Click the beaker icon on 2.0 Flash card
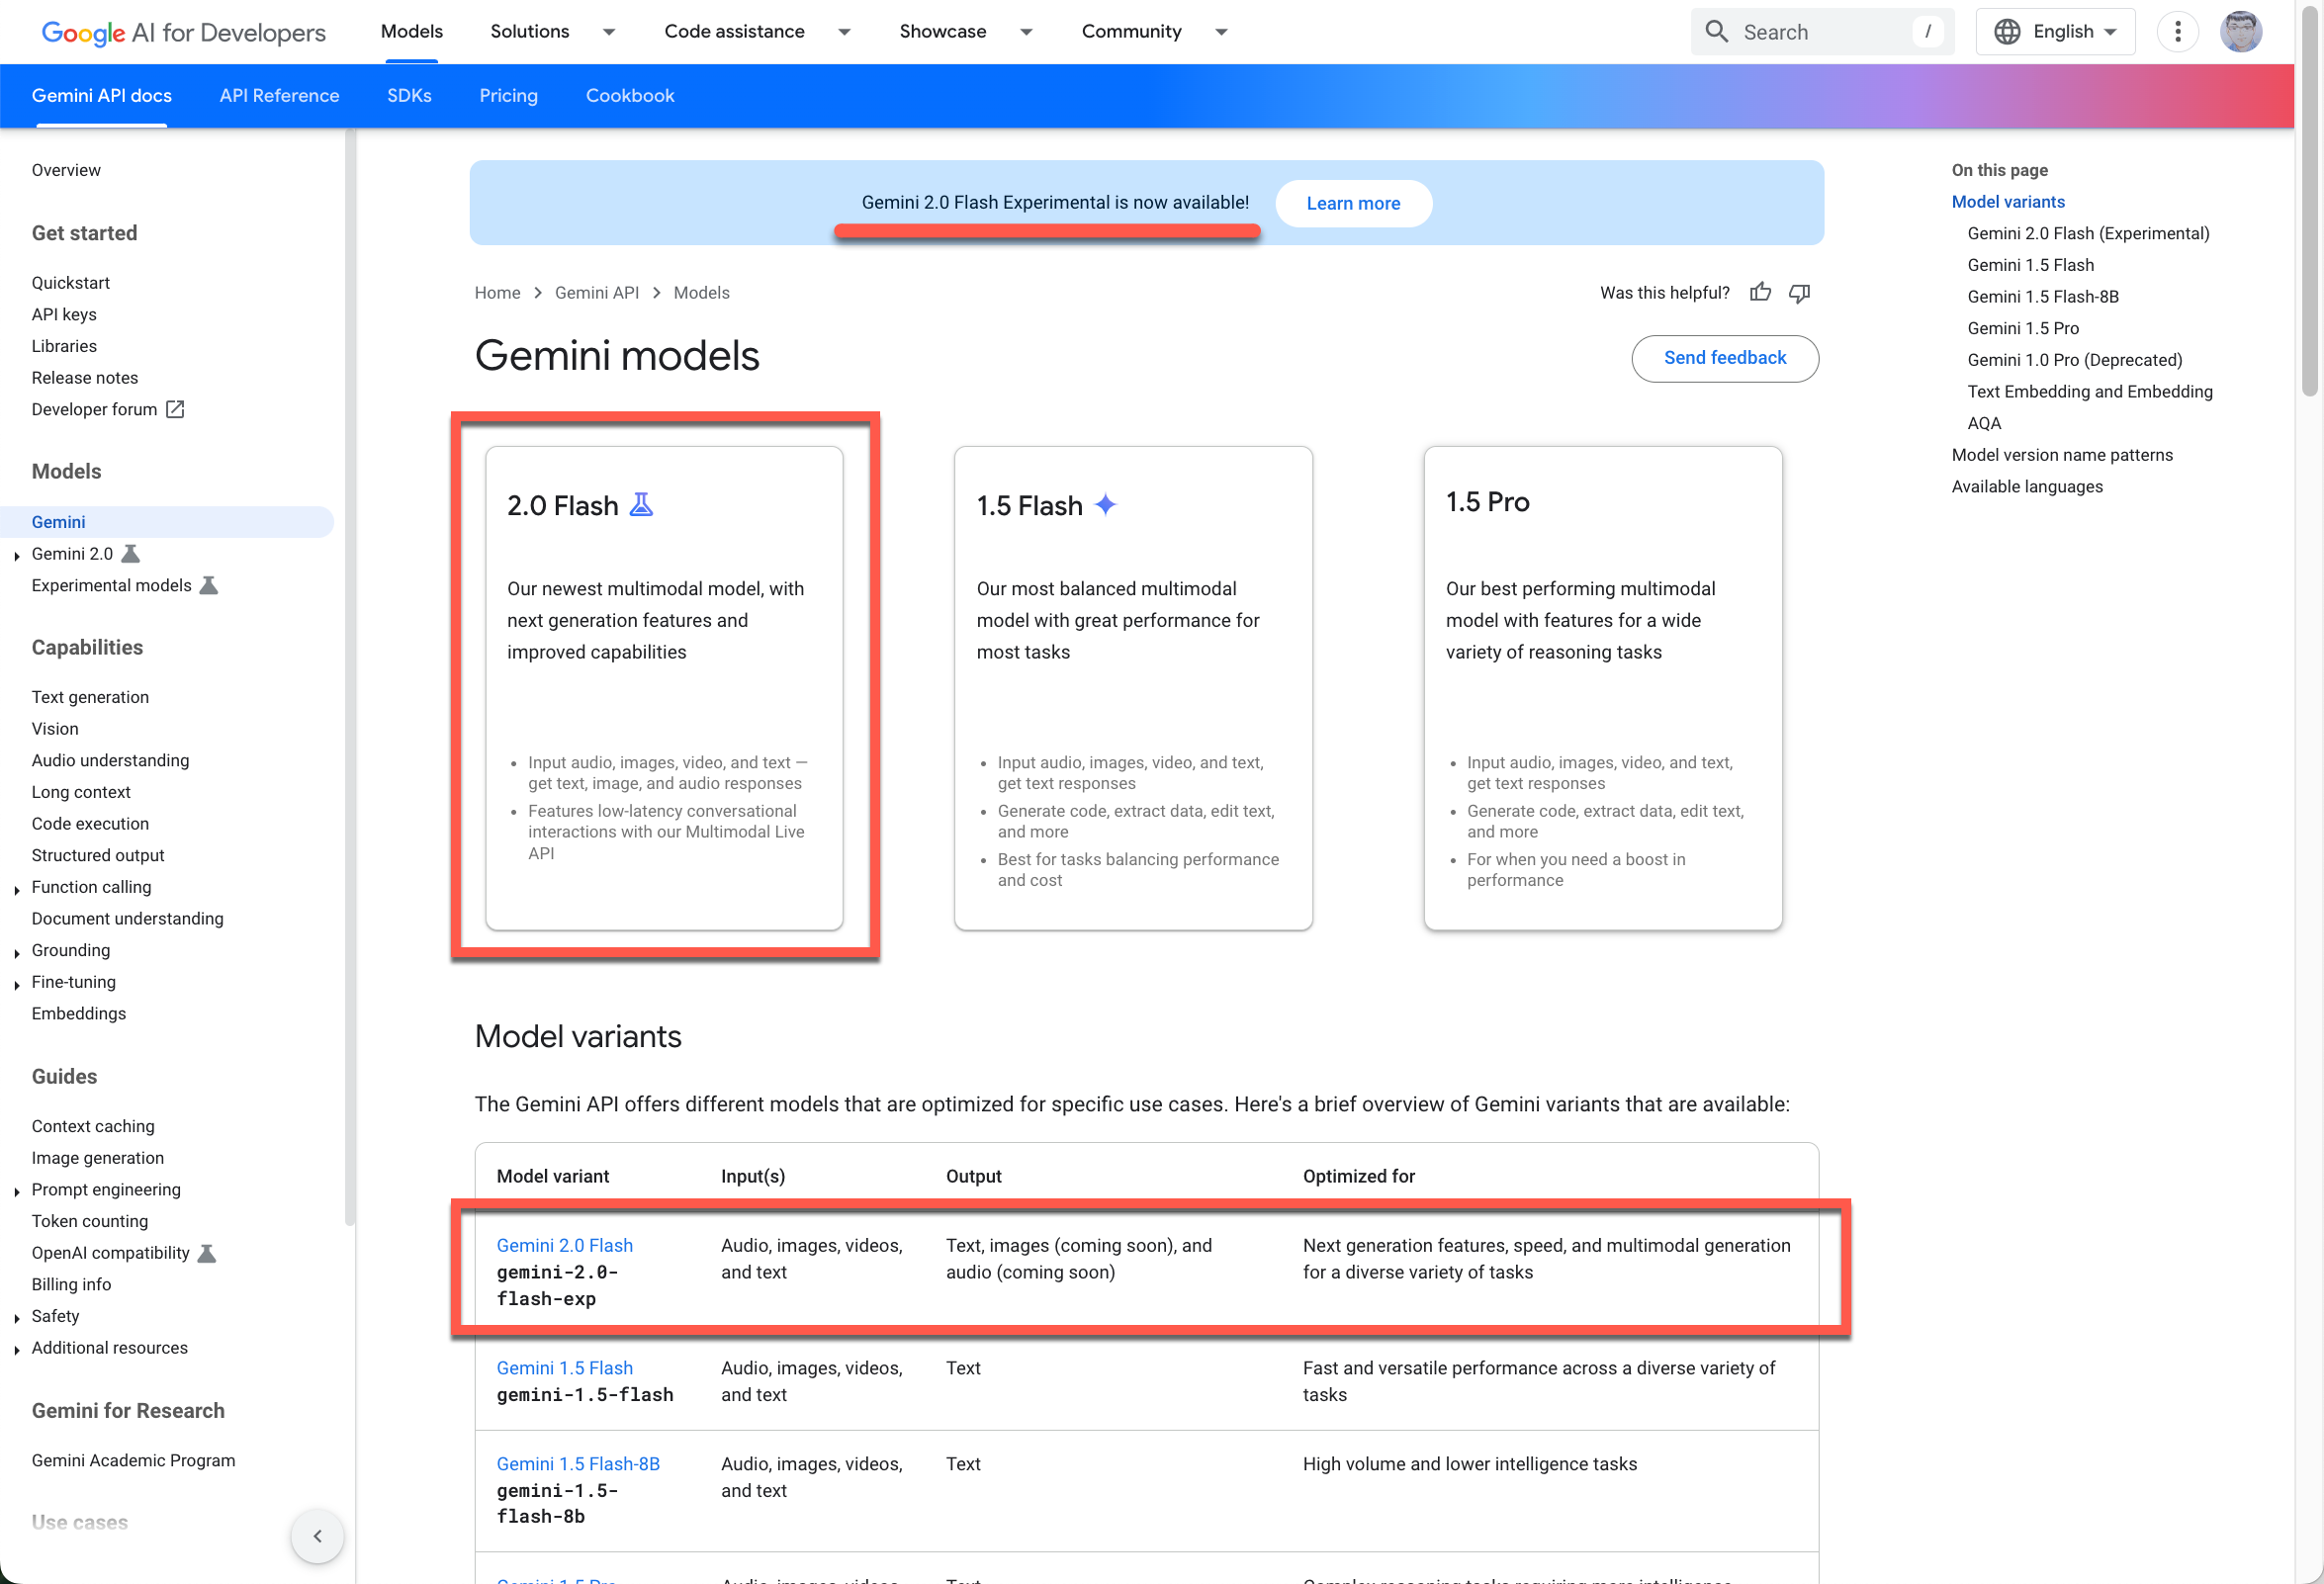Screen dimensions: 2324x1584 click(641, 505)
